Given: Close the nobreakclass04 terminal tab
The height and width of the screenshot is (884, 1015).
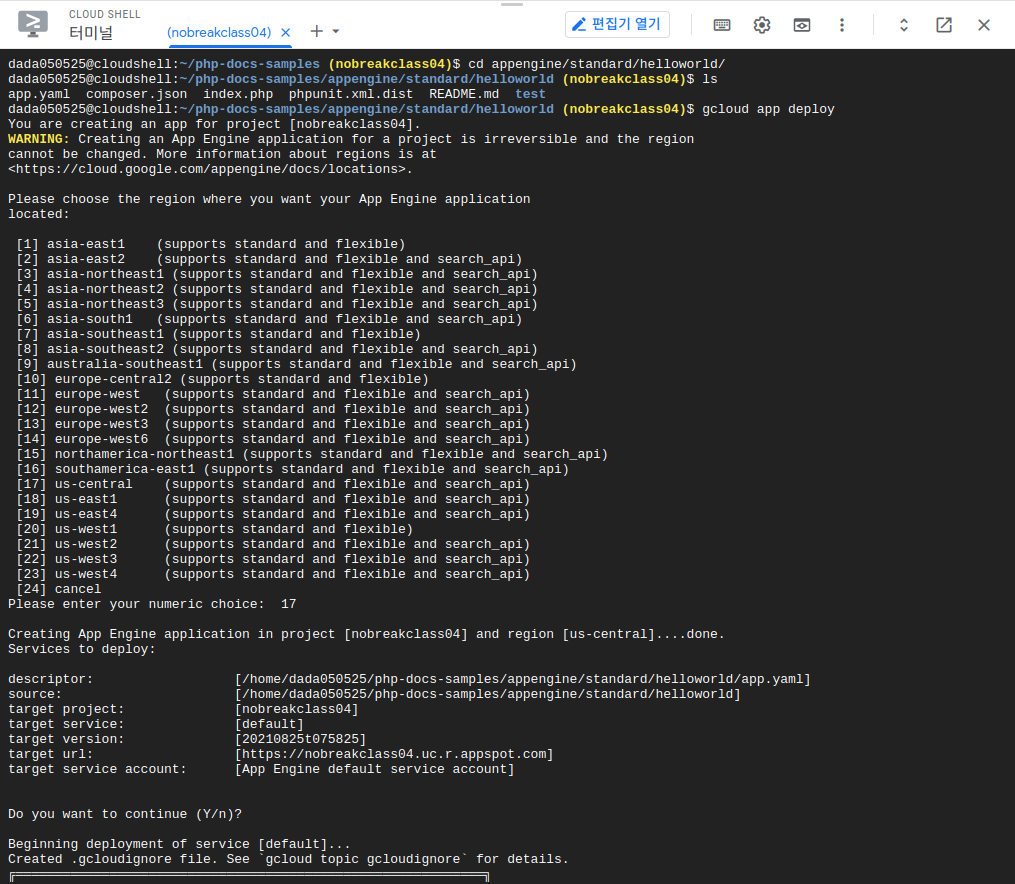Looking at the screenshot, I should 285,32.
